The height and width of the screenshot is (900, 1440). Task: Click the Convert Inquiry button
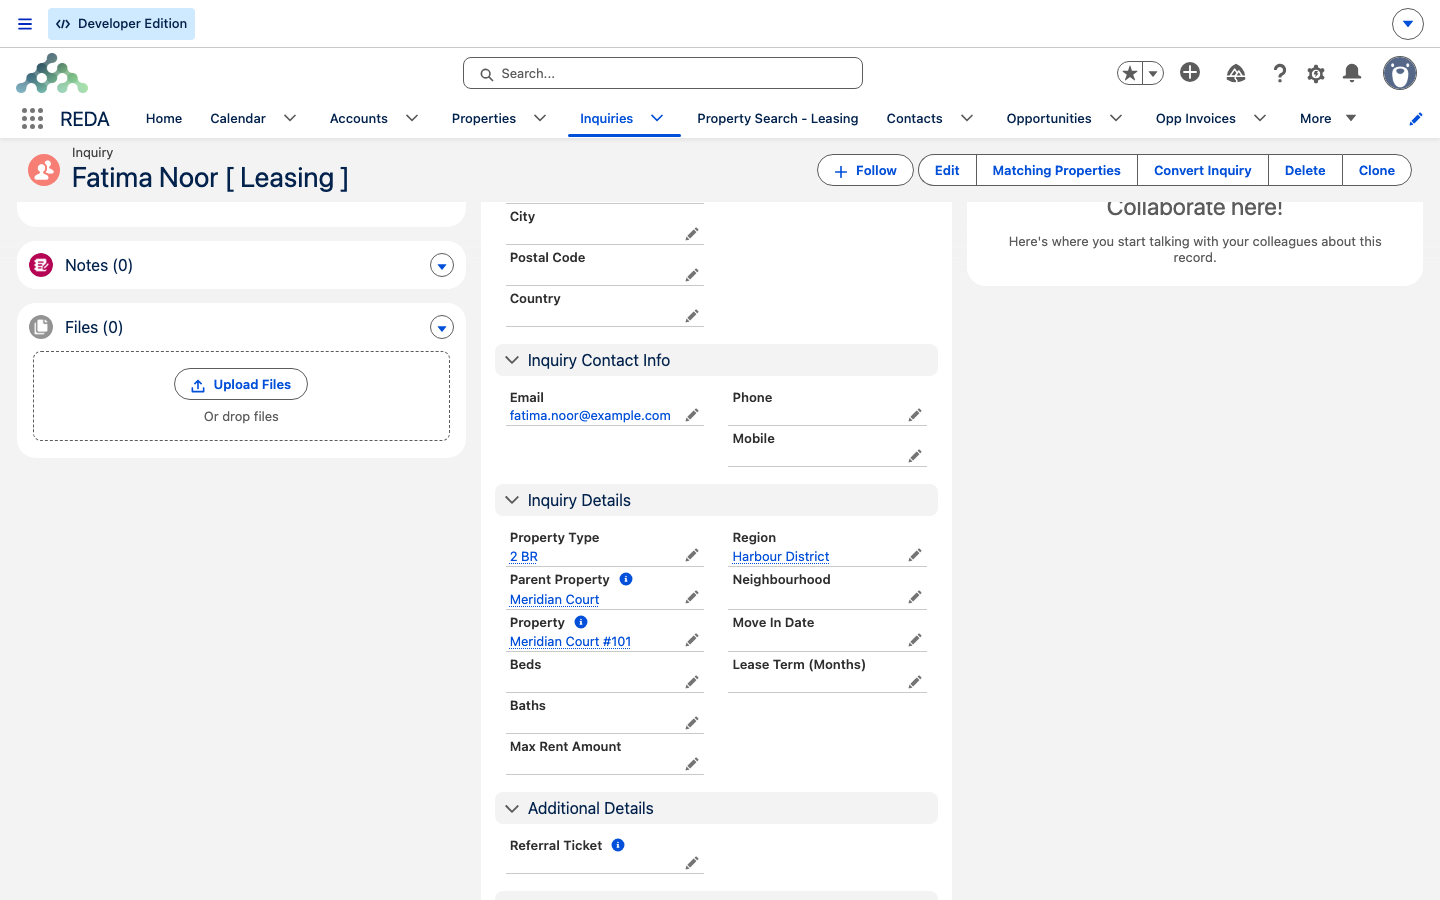(x=1202, y=170)
